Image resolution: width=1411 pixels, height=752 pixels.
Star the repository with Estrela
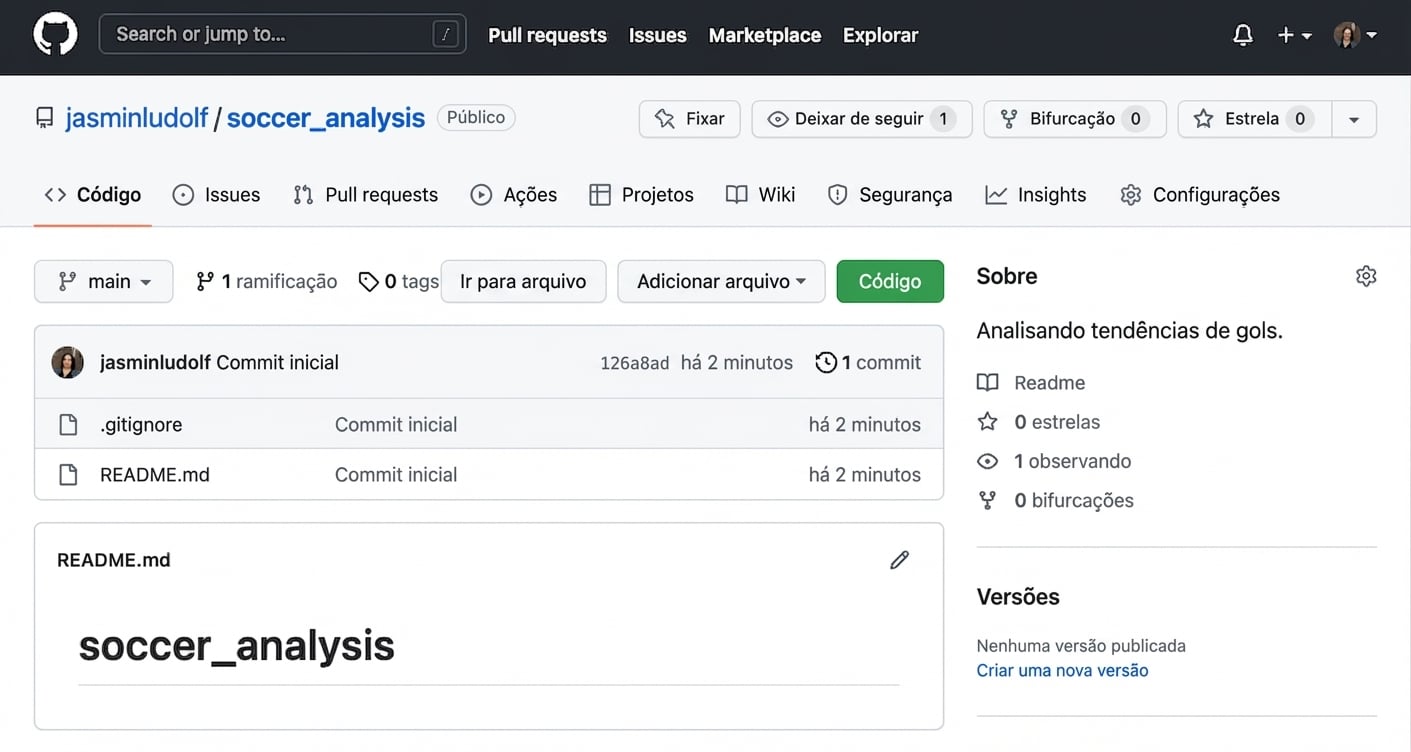click(1254, 119)
